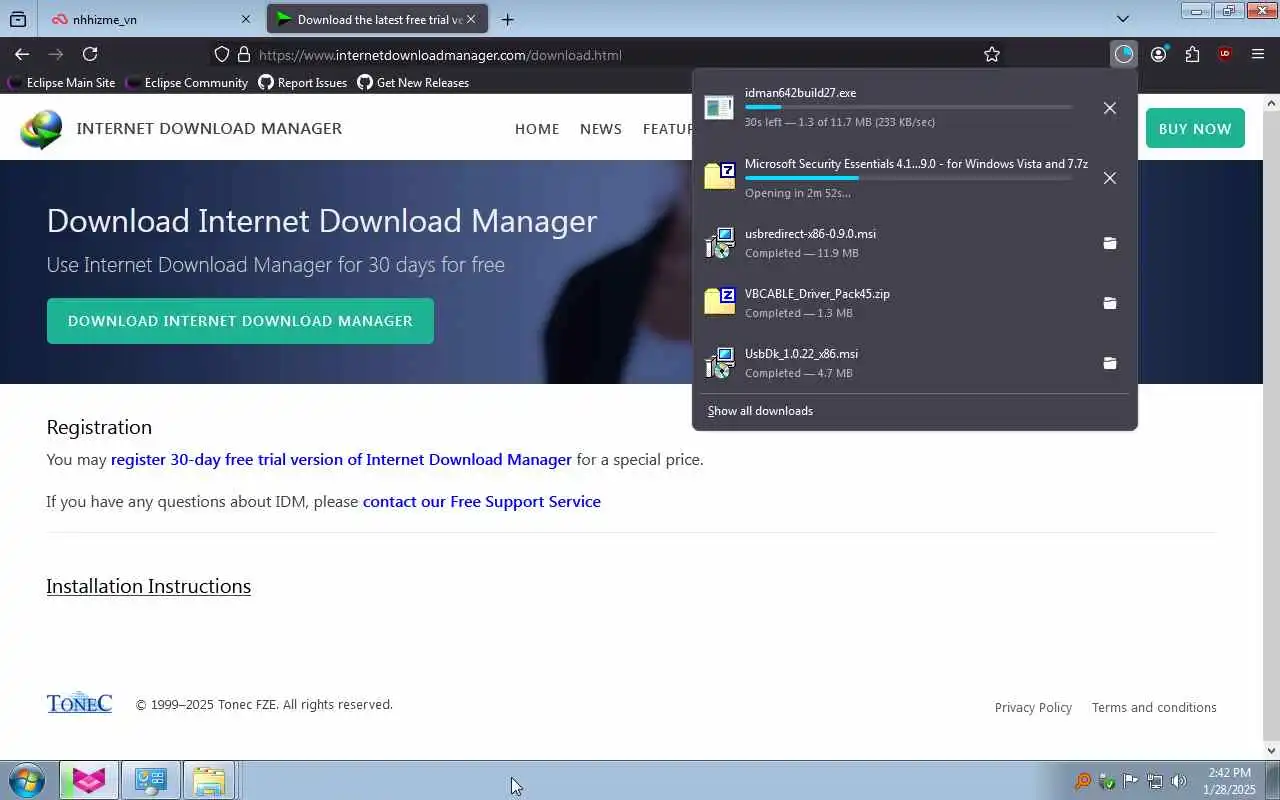Click Completed — 11.9 MB status text
1280x800 pixels.
(x=802, y=253)
